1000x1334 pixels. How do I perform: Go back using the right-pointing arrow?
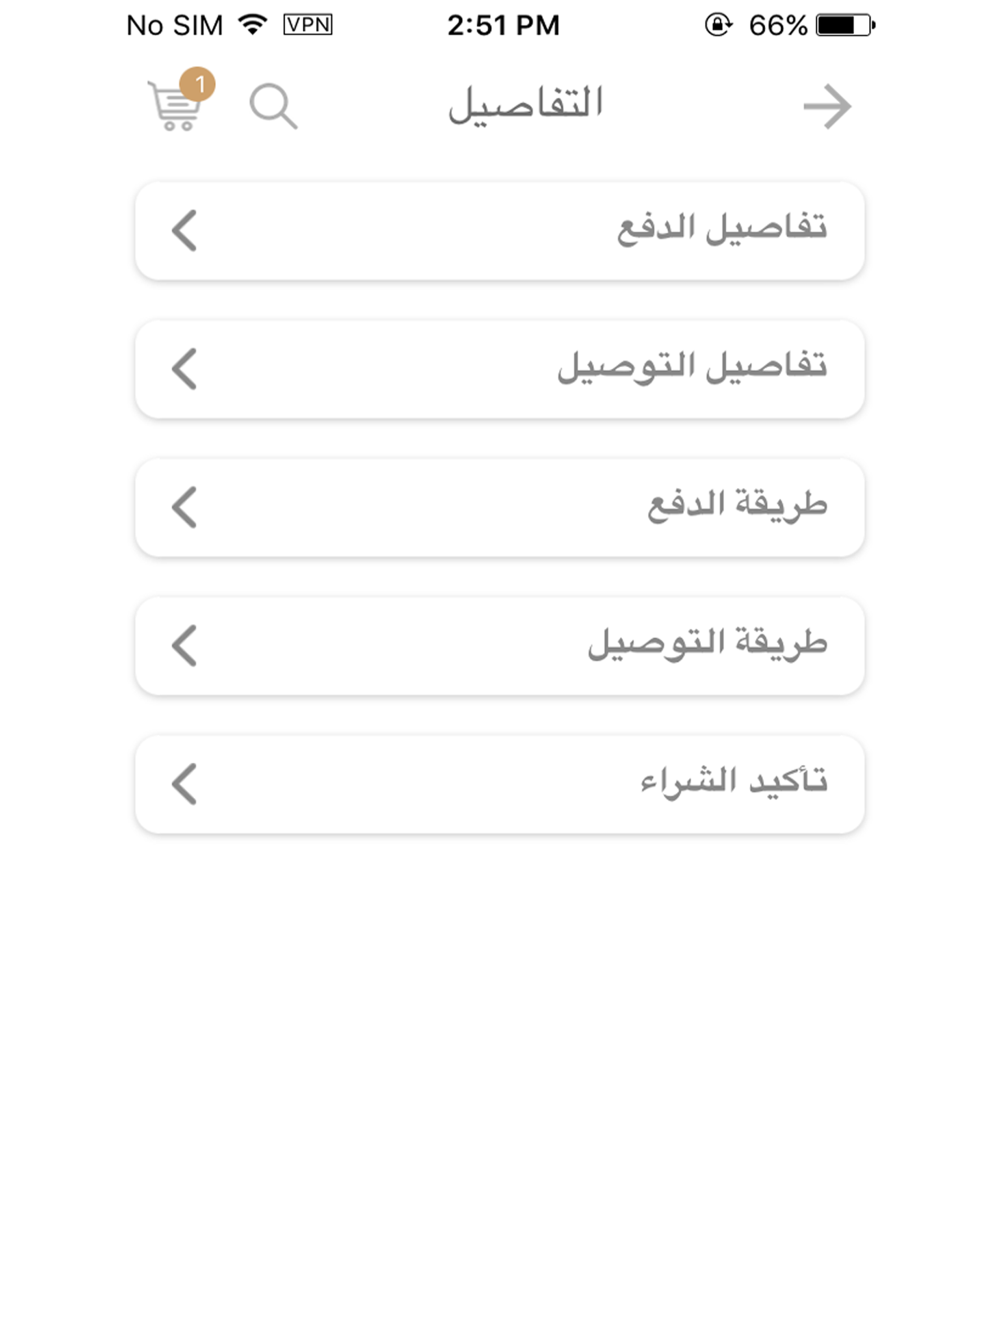pos(827,106)
